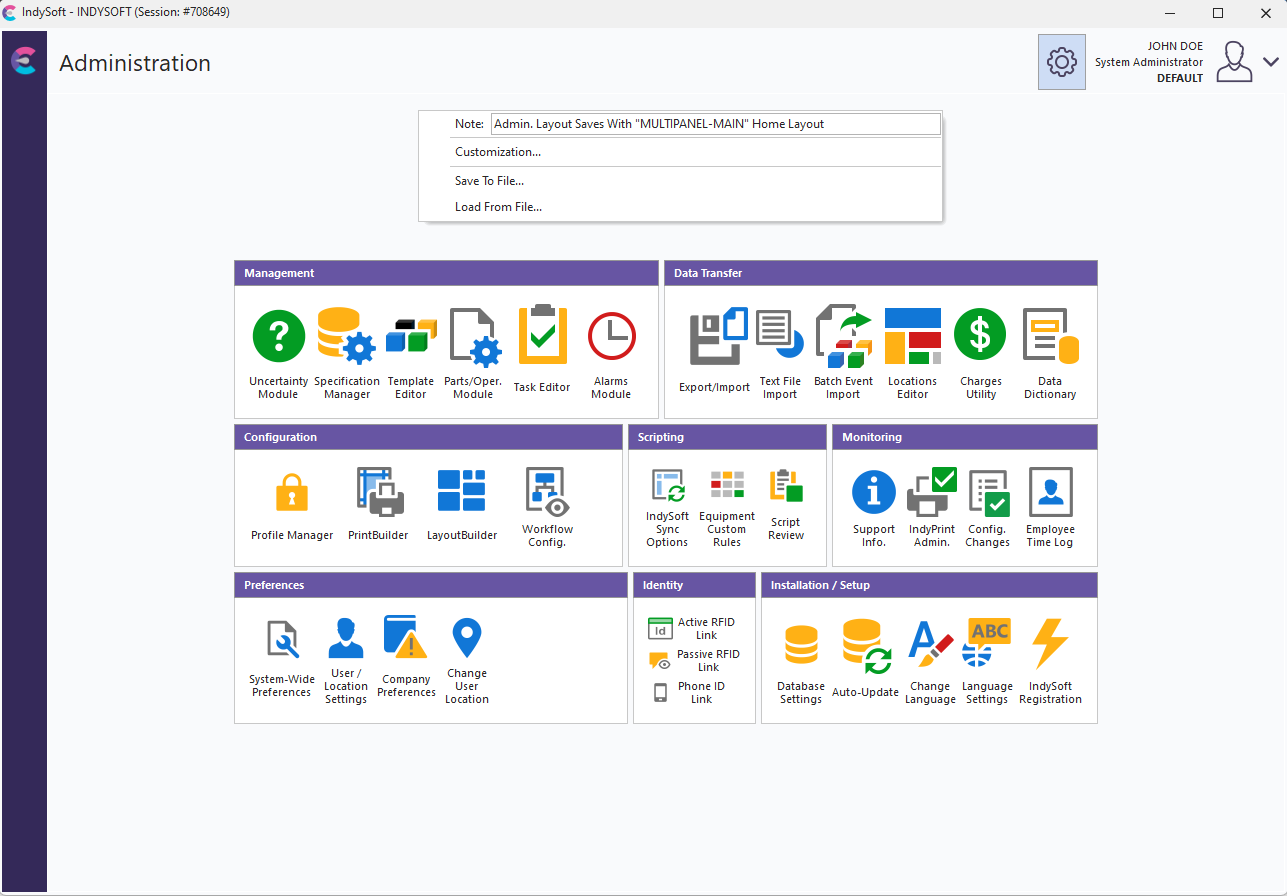Open the LayoutBuilder tool
This screenshot has width=1287, height=896.
coord(461,492)
